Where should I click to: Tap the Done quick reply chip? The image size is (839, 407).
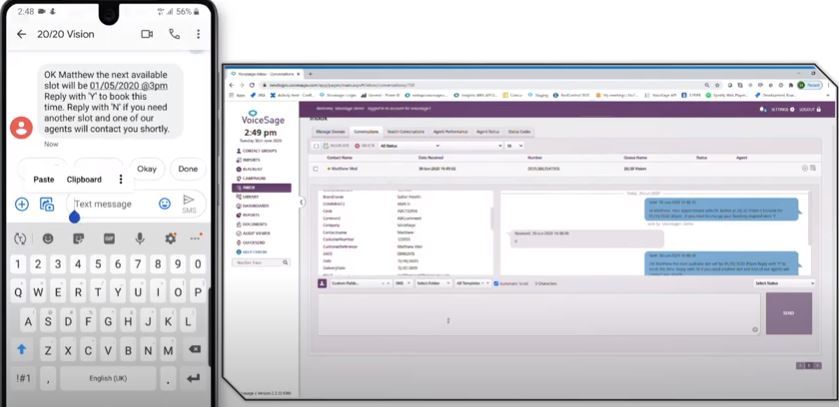pos(188,168)
